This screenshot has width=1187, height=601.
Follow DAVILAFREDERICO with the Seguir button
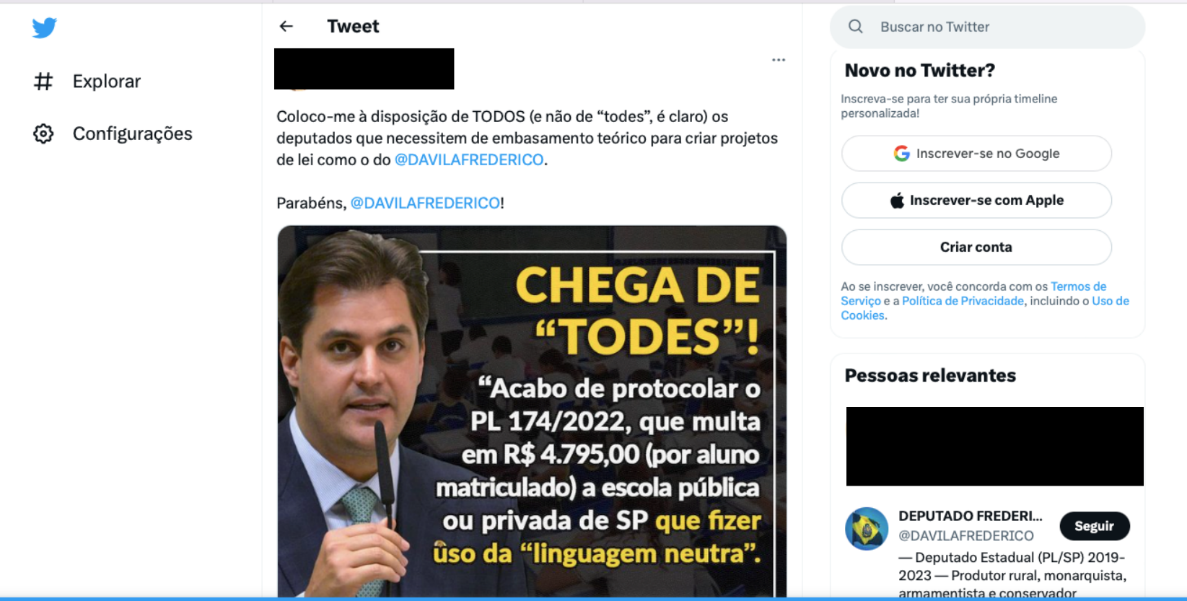coord(1094,526)
